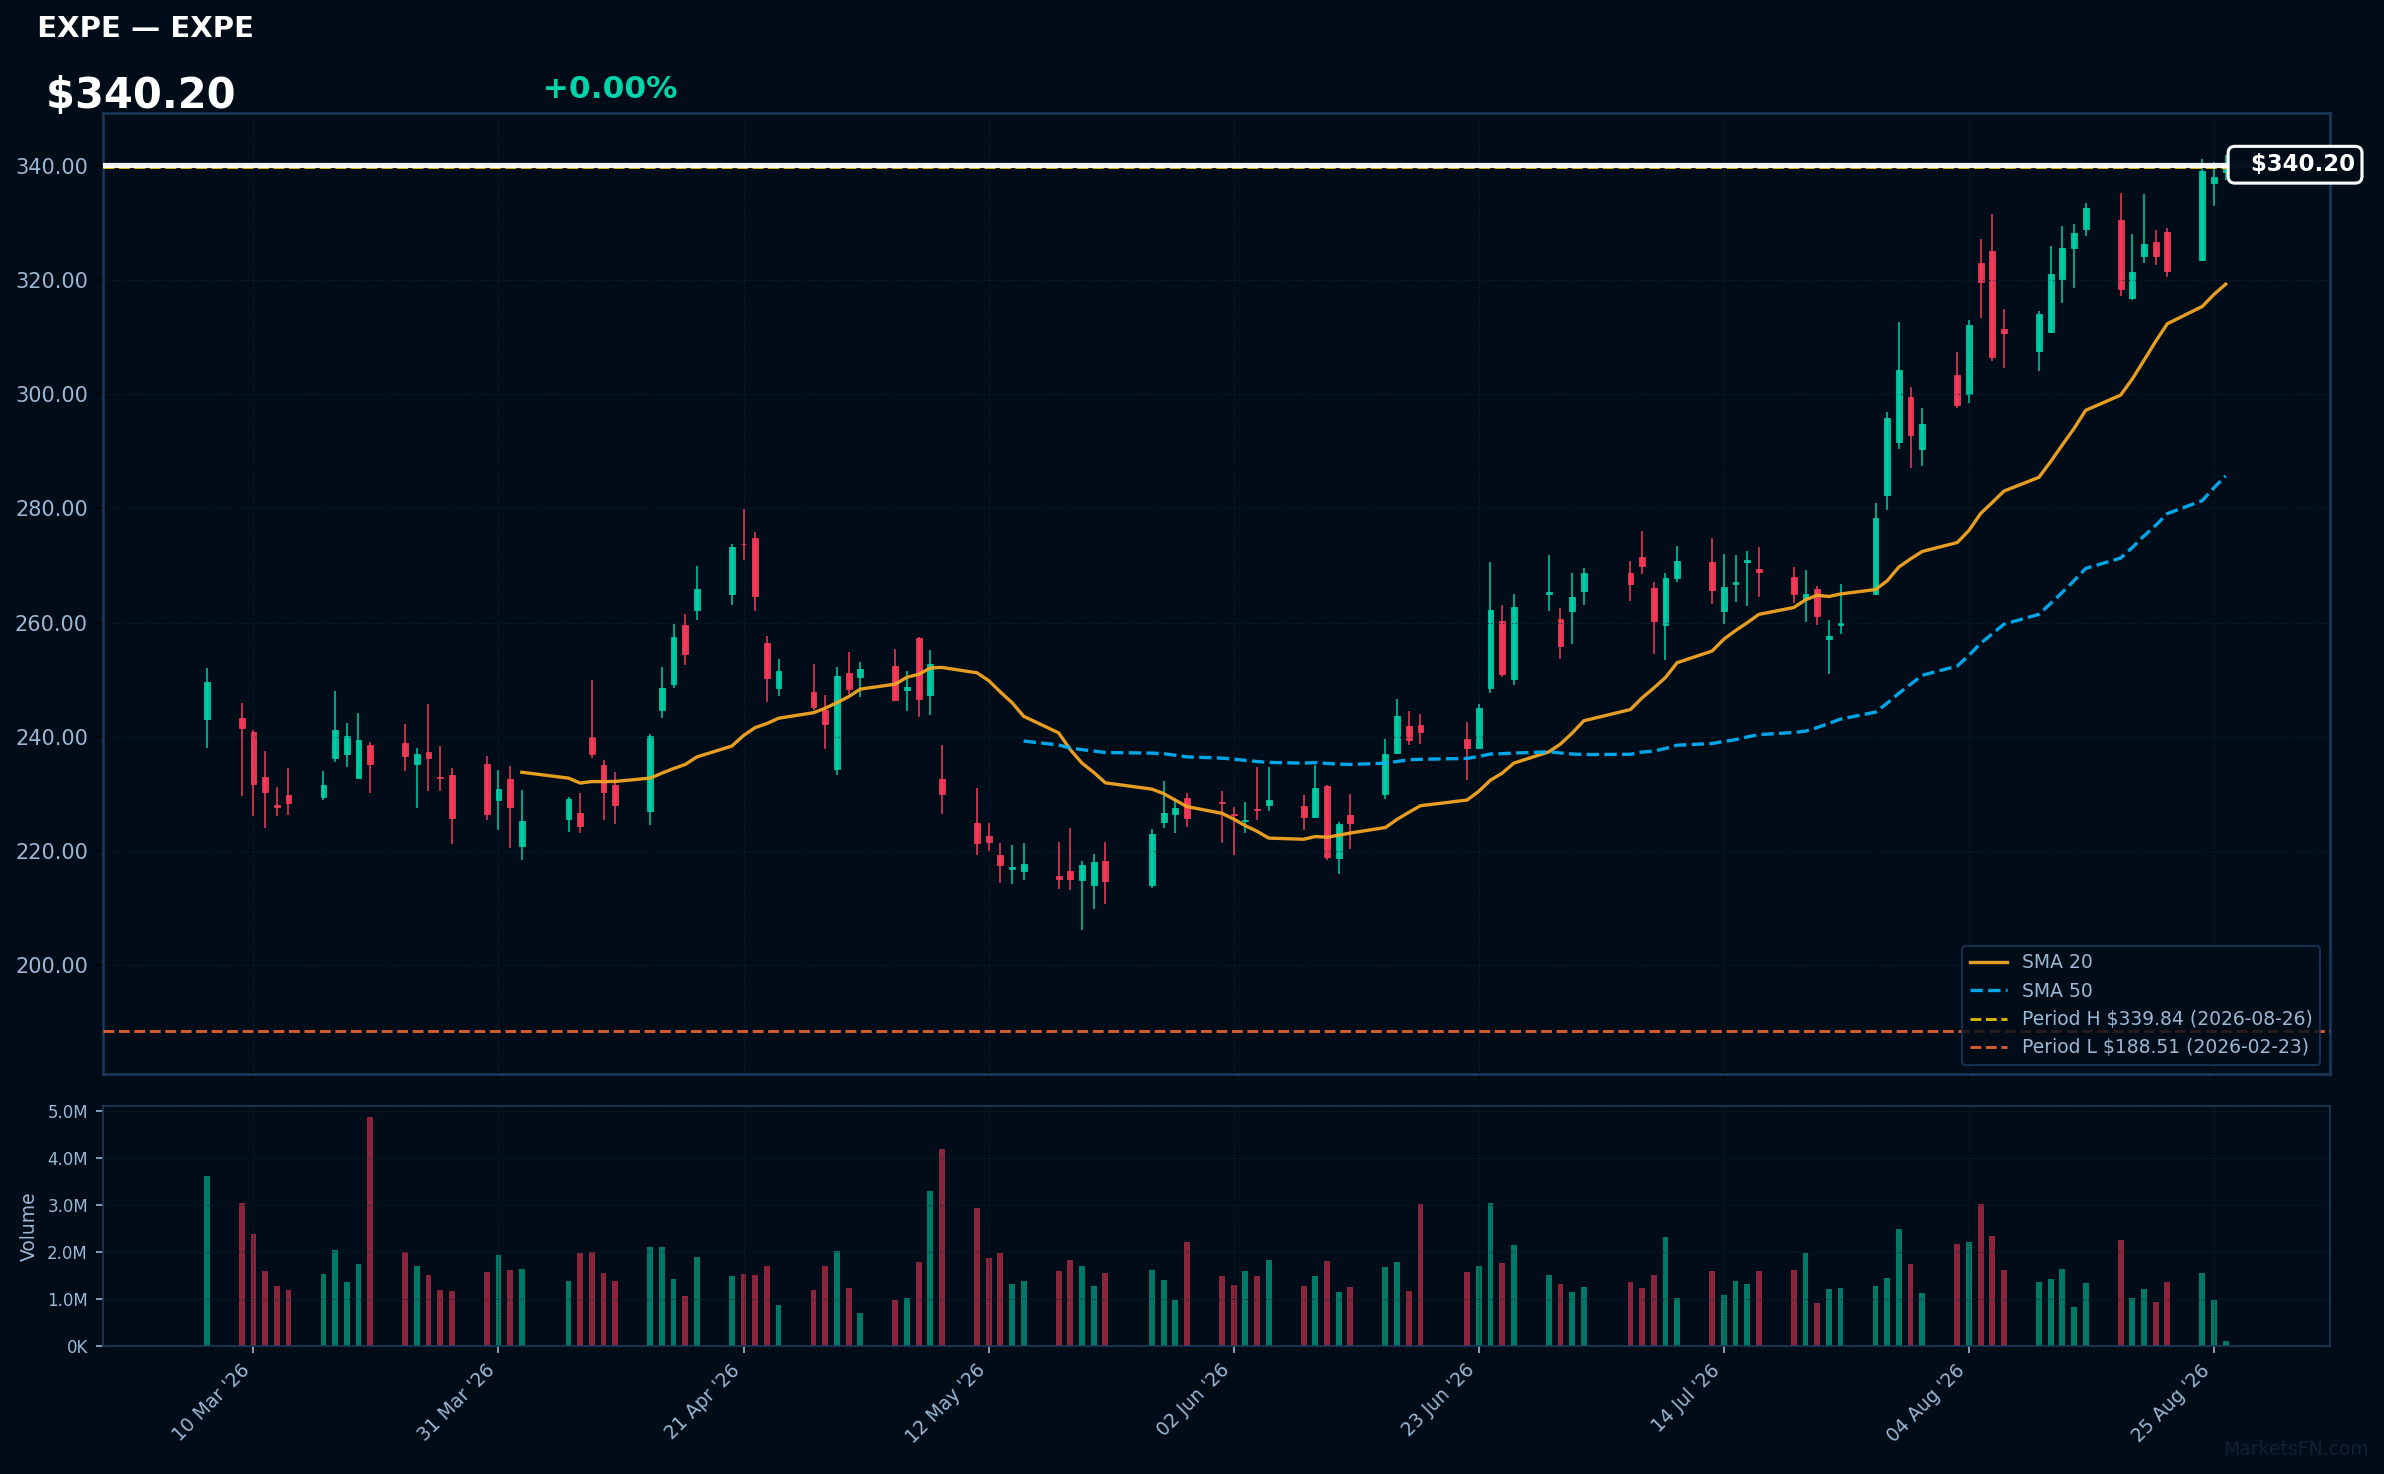Click the "SMA 50" legend entry
The height and width of the screenshot is (1474, 2384).
point(2057,991)
